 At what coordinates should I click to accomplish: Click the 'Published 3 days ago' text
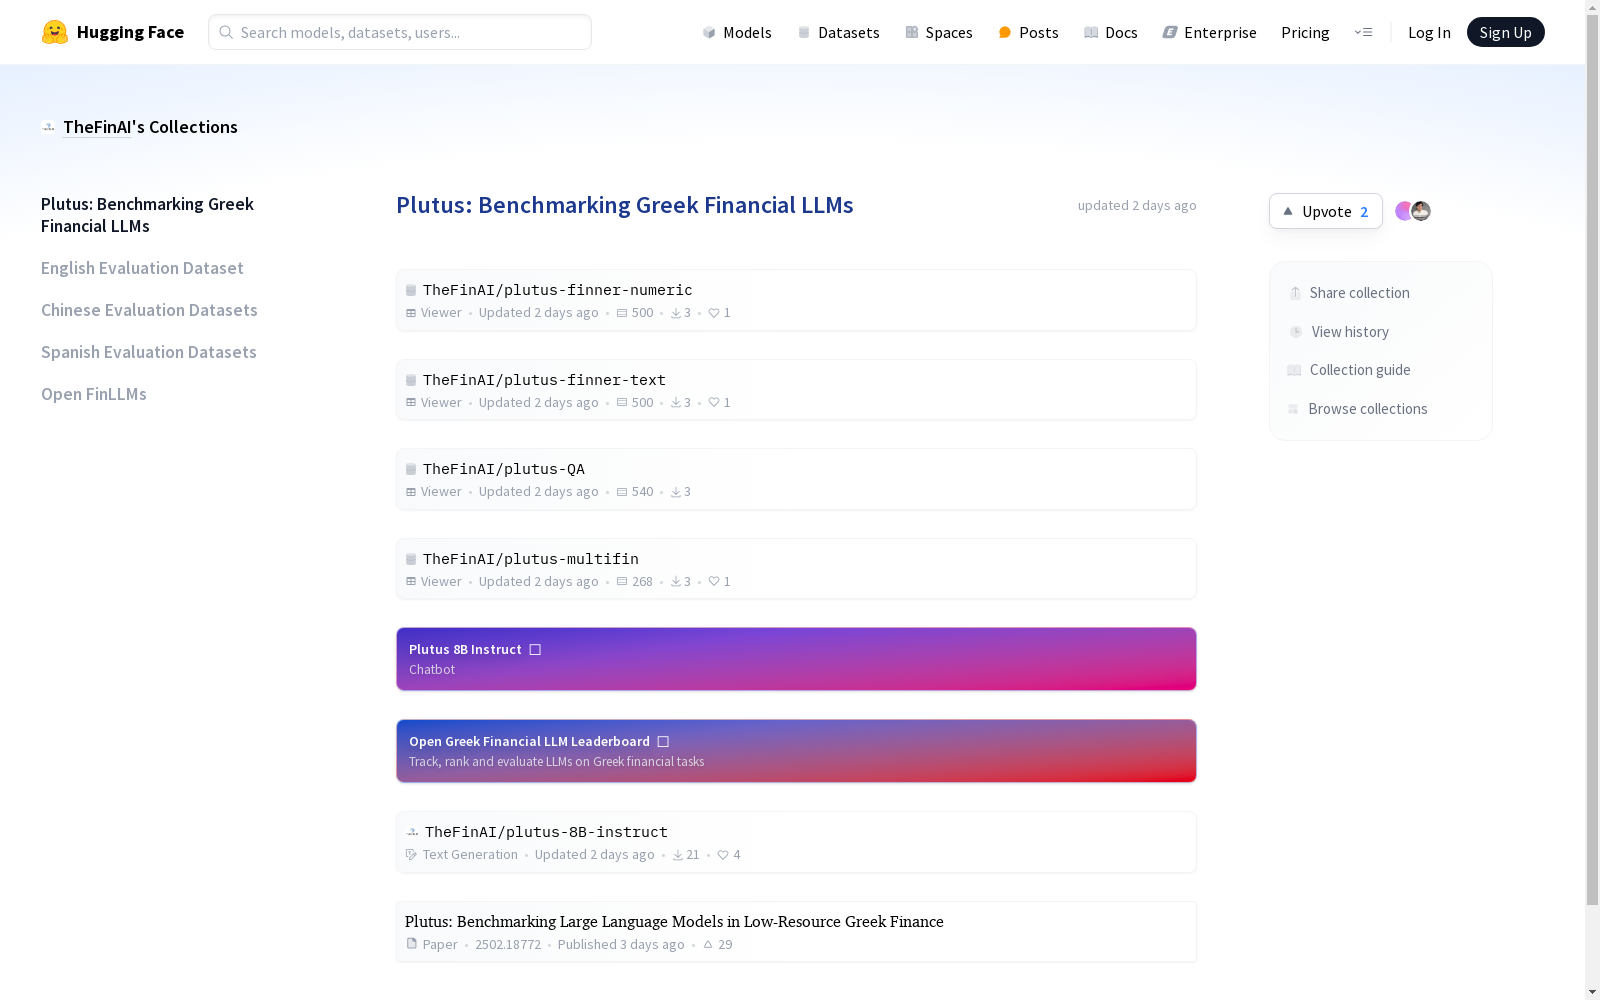(x=621, y=945)
